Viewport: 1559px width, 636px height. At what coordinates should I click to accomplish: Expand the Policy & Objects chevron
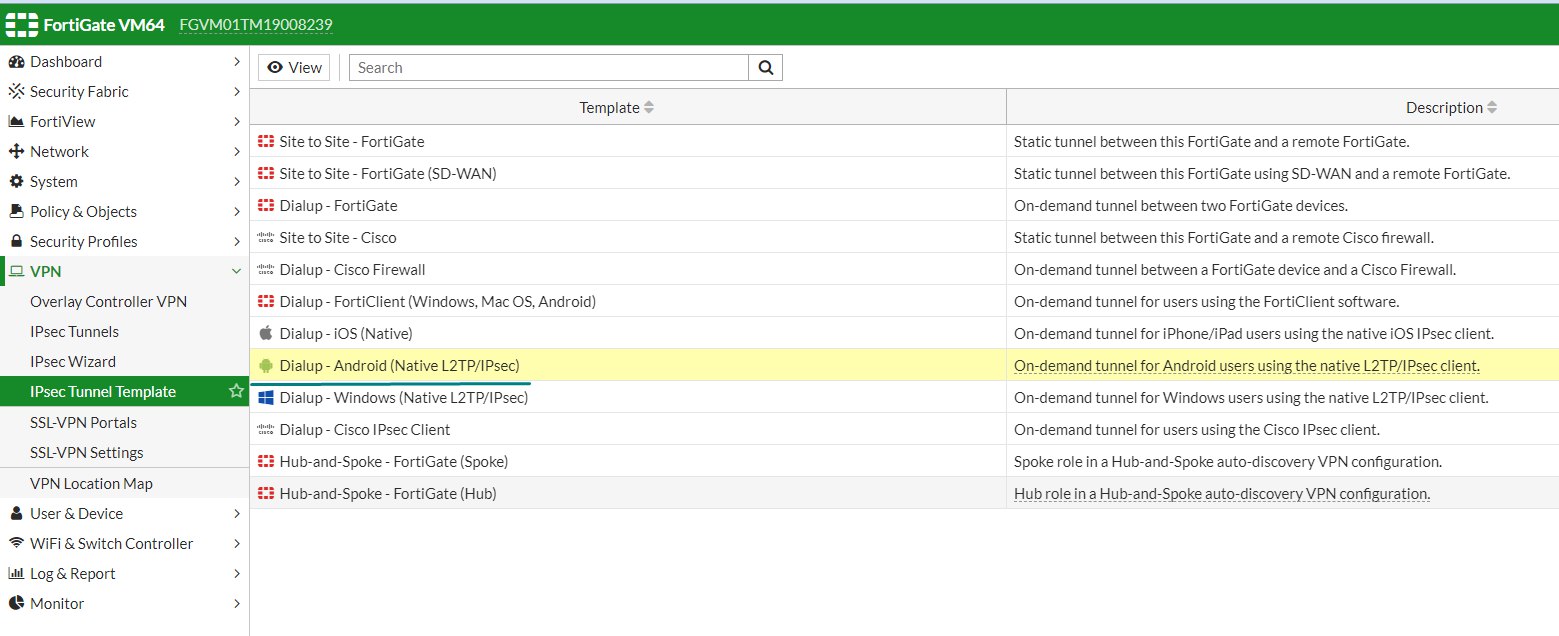click(x=237, y=212)
